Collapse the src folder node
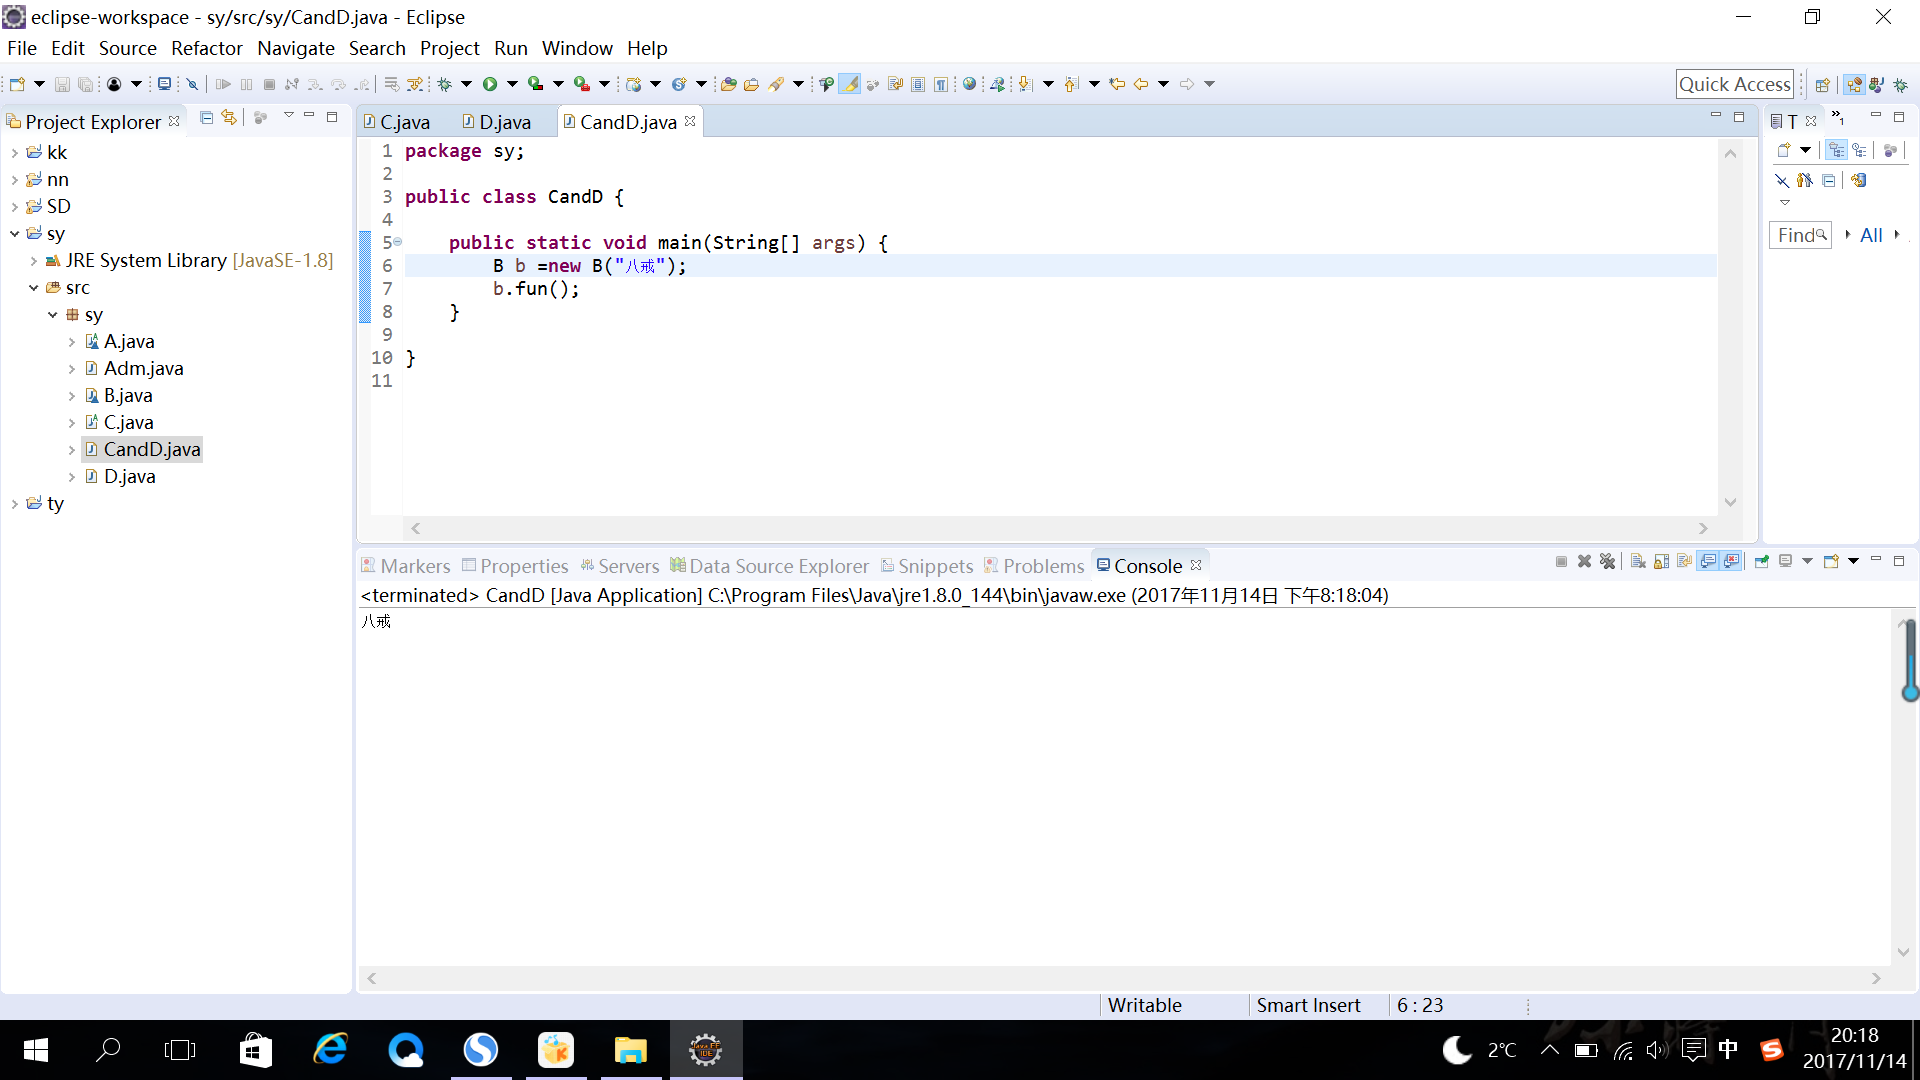Viewport: 1920px width, 1080px height. [34, 287]
